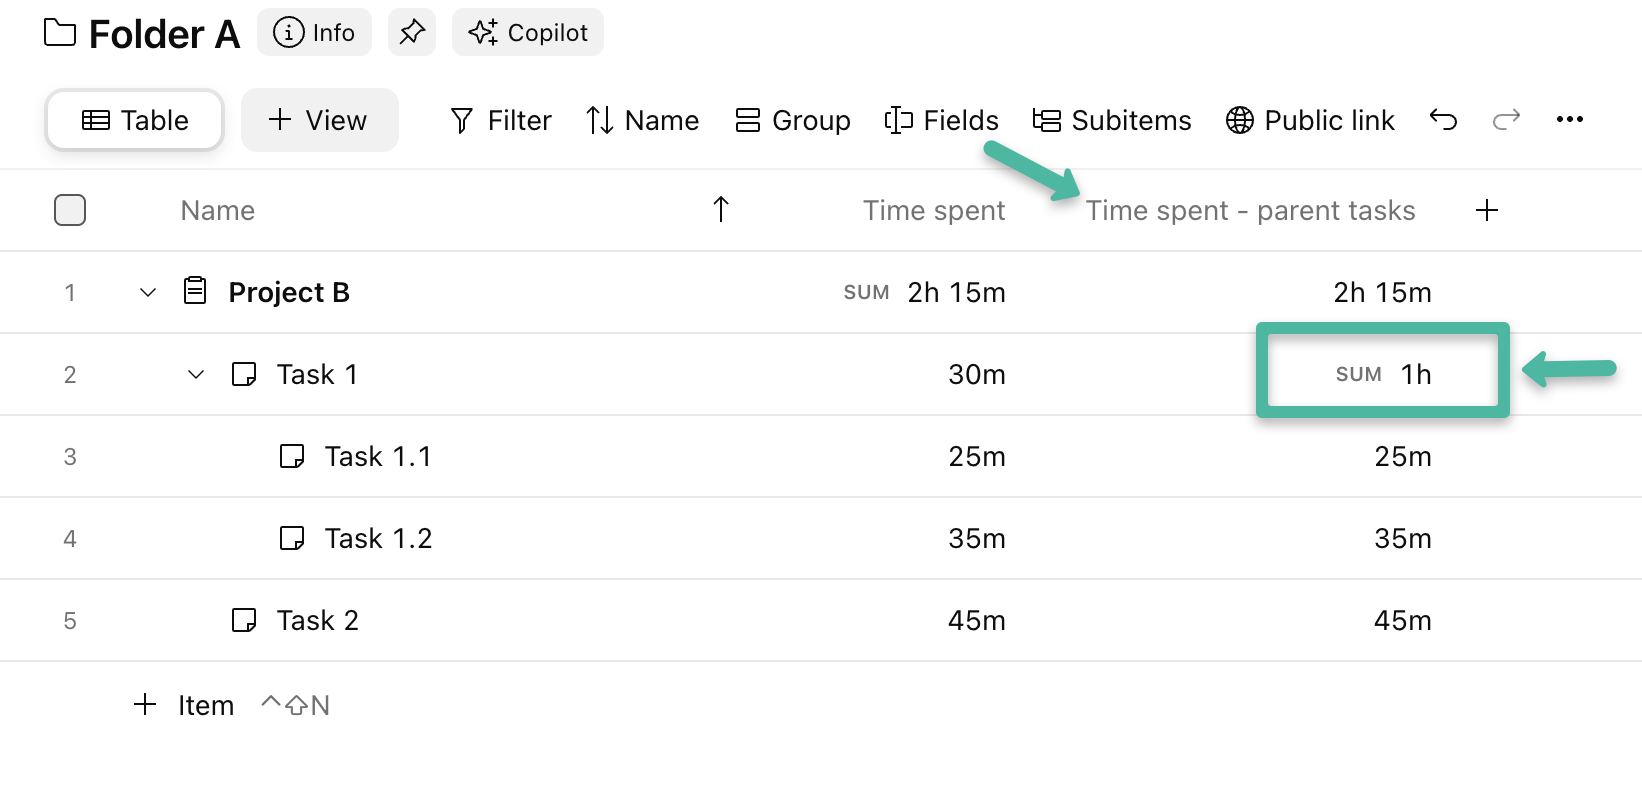Click the Public link option
Screen dimensions: 1642x796
click(1310, 120)
